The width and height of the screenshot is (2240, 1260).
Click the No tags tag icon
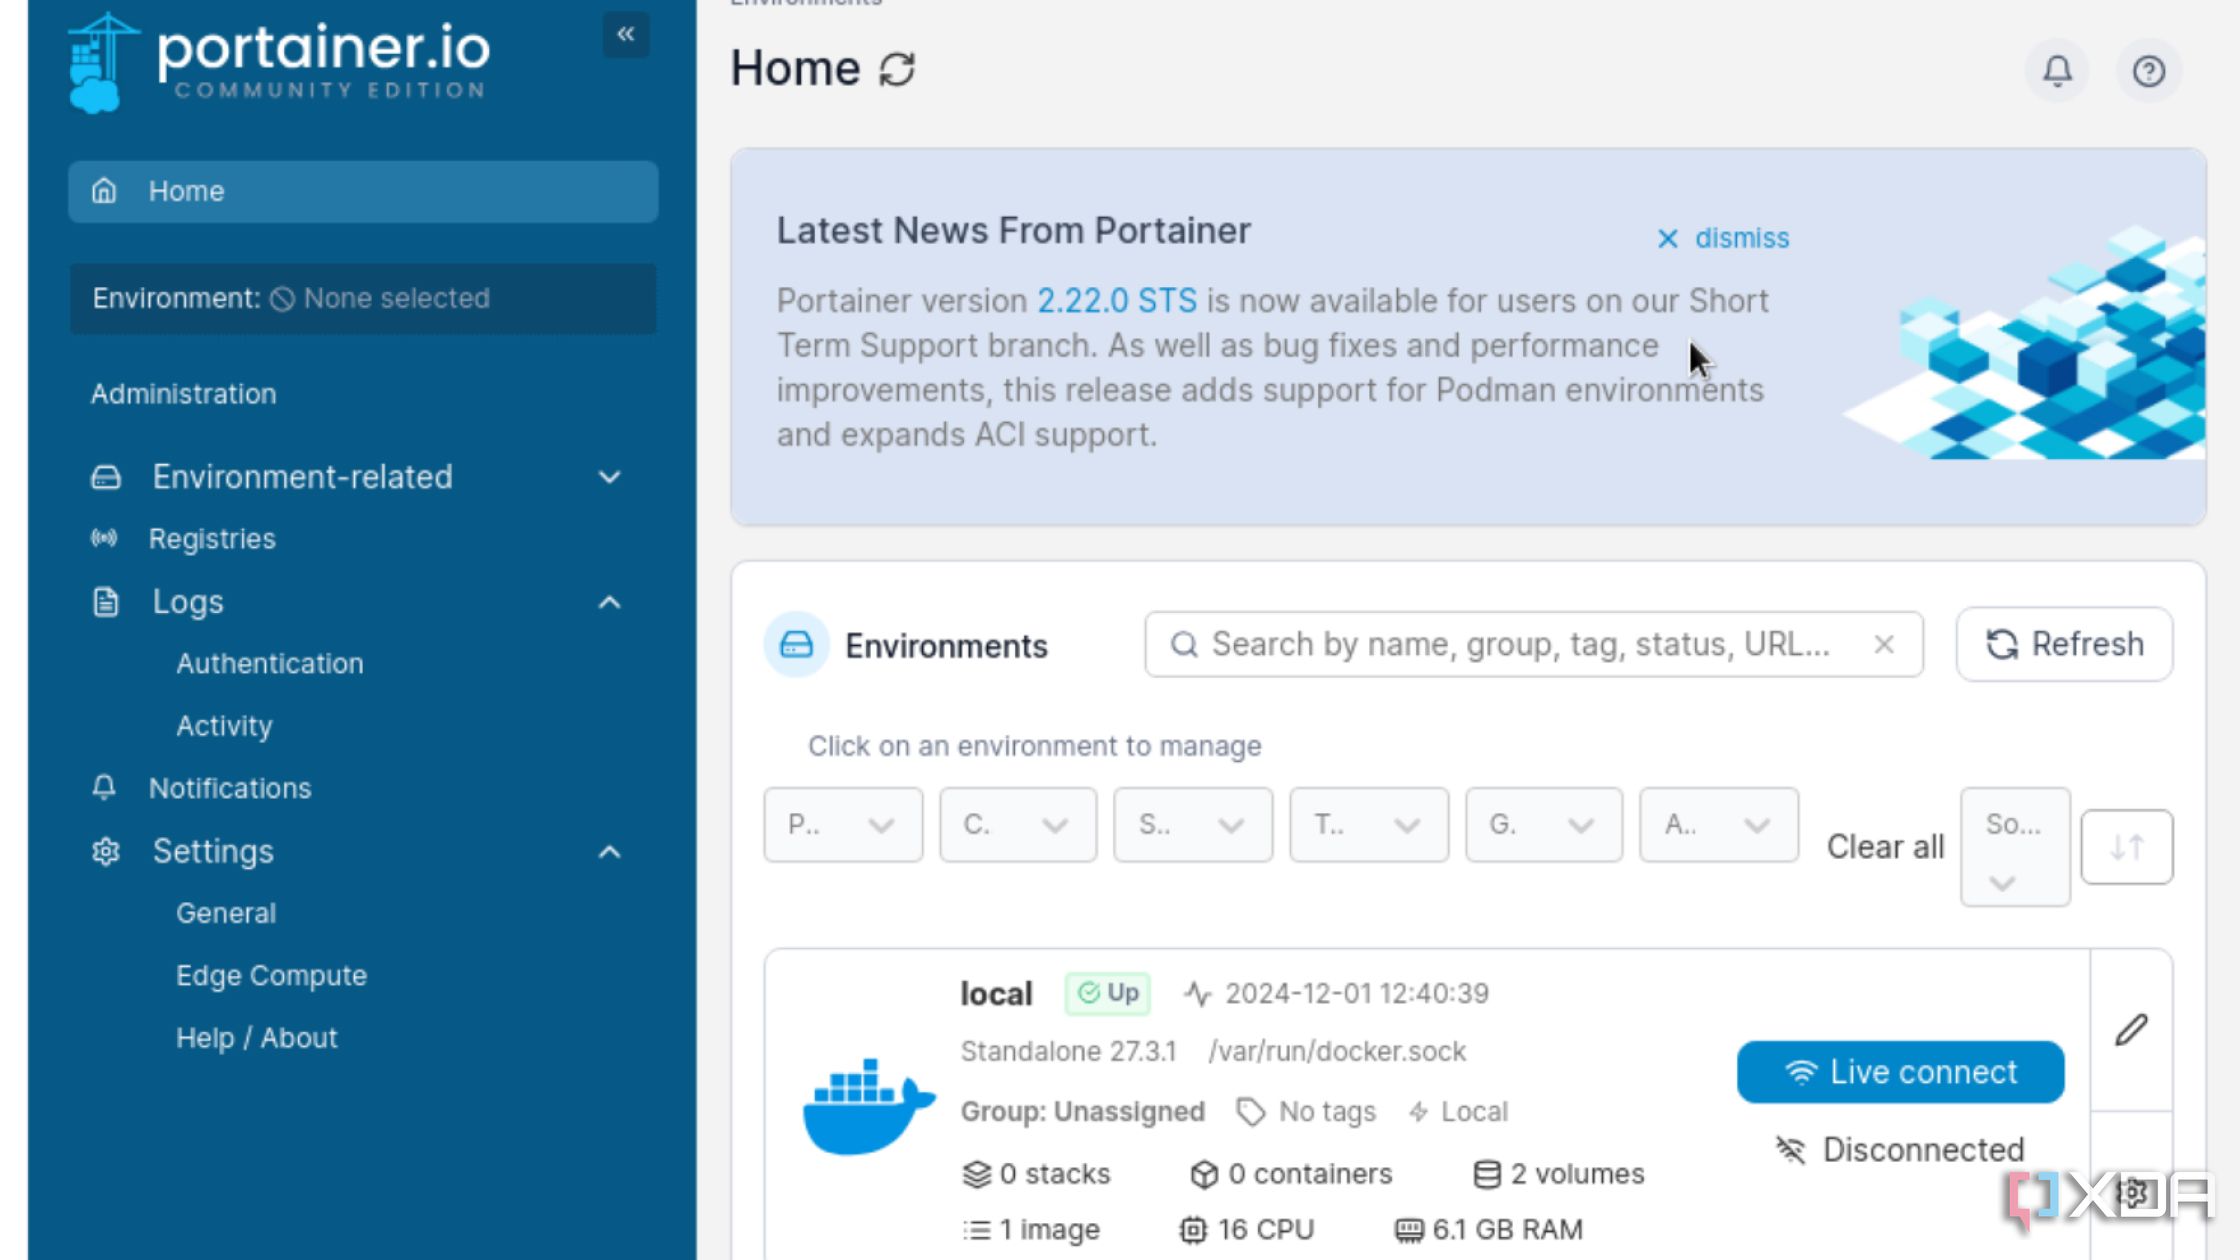pyautogui.click(x=1250, y=1112)
